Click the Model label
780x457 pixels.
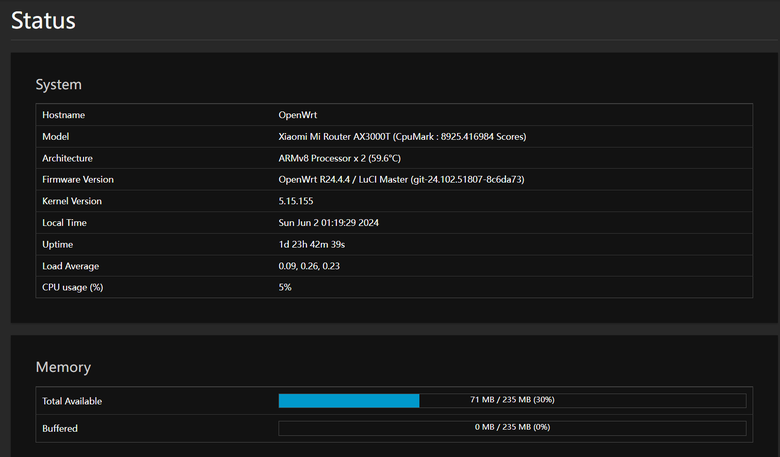pyautogui.click(x=55, y=136)
